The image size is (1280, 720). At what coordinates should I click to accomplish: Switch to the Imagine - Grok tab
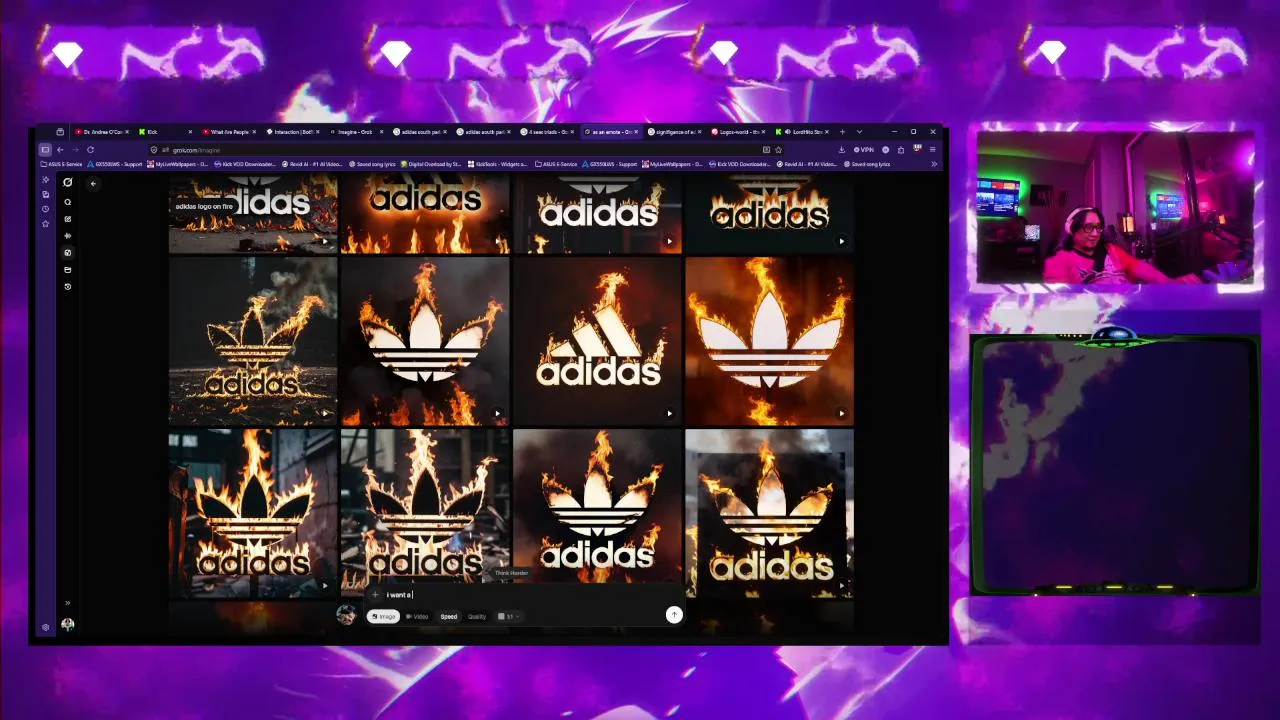click(x=356, y=132)
